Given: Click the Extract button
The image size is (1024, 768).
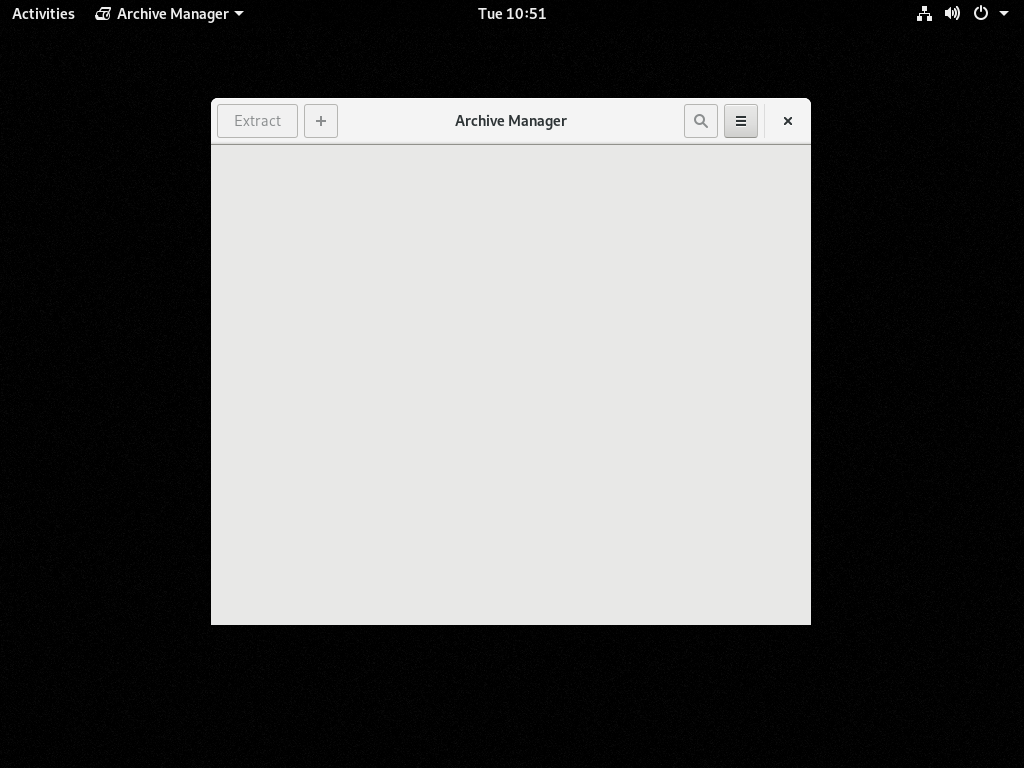Looking at the screenshot, I should (257, 121).
